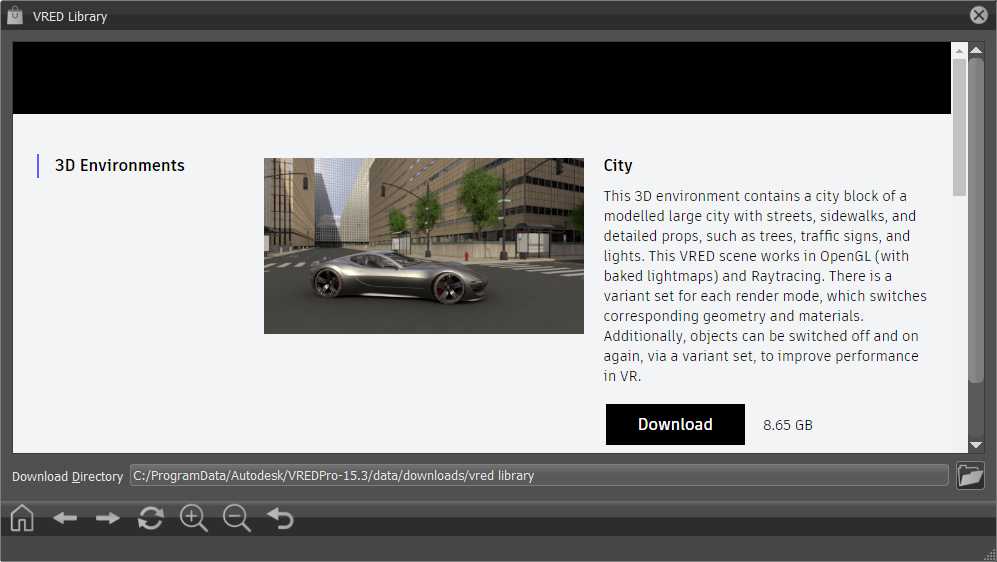The image size is (997, 562).
Task: Click the scroll up arrow
Action: (x=976, y=50)
